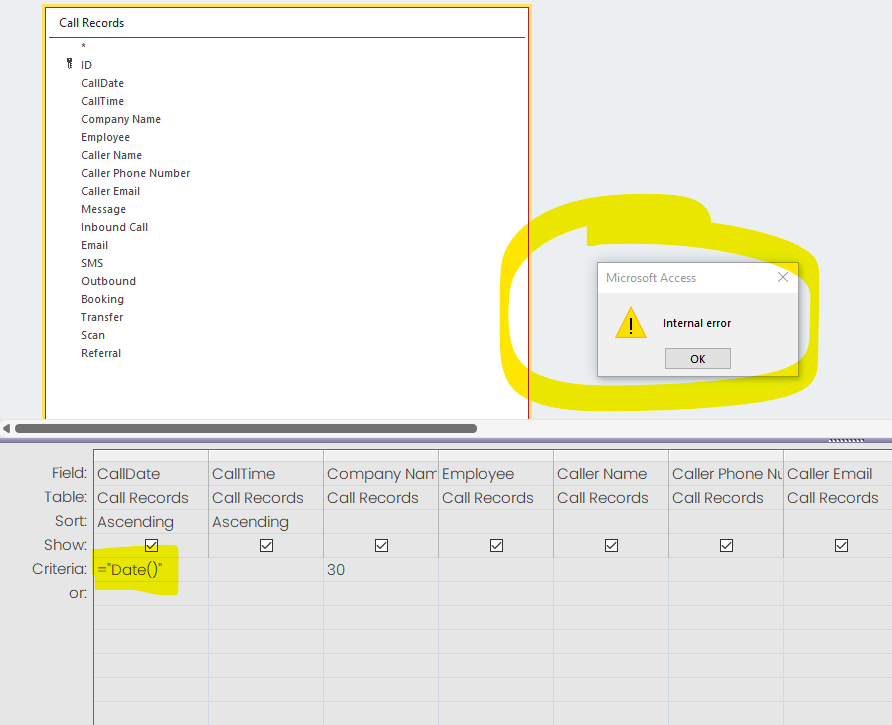892x725 pixels.
Task: Click the Call Records table title bar
Action: click(x=288, y=23)
